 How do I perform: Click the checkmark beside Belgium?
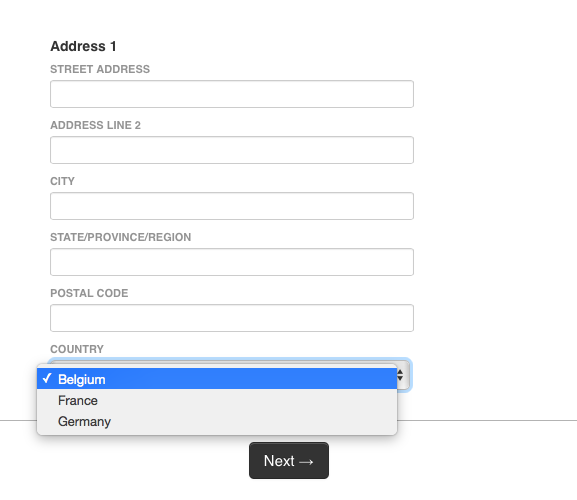click(47, 378)
